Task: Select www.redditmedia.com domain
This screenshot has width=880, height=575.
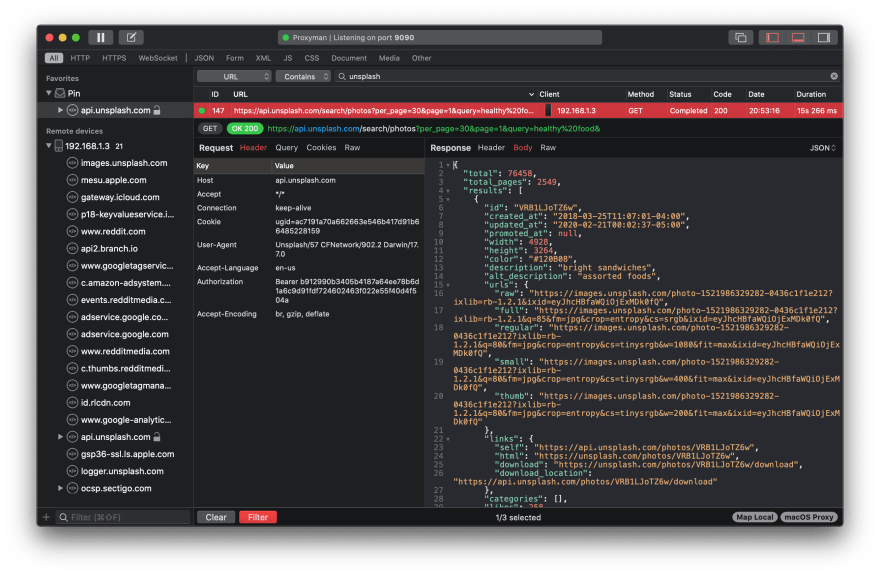Action: tap(125, 351)
